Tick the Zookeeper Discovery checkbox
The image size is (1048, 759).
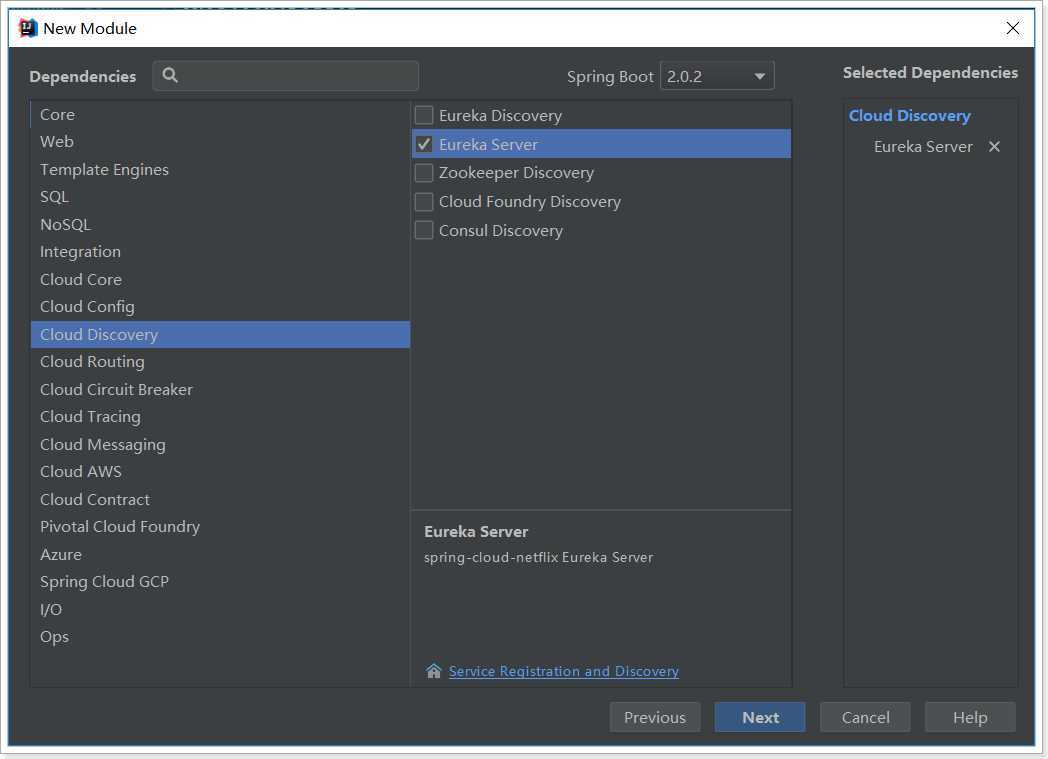coord(424,173)
